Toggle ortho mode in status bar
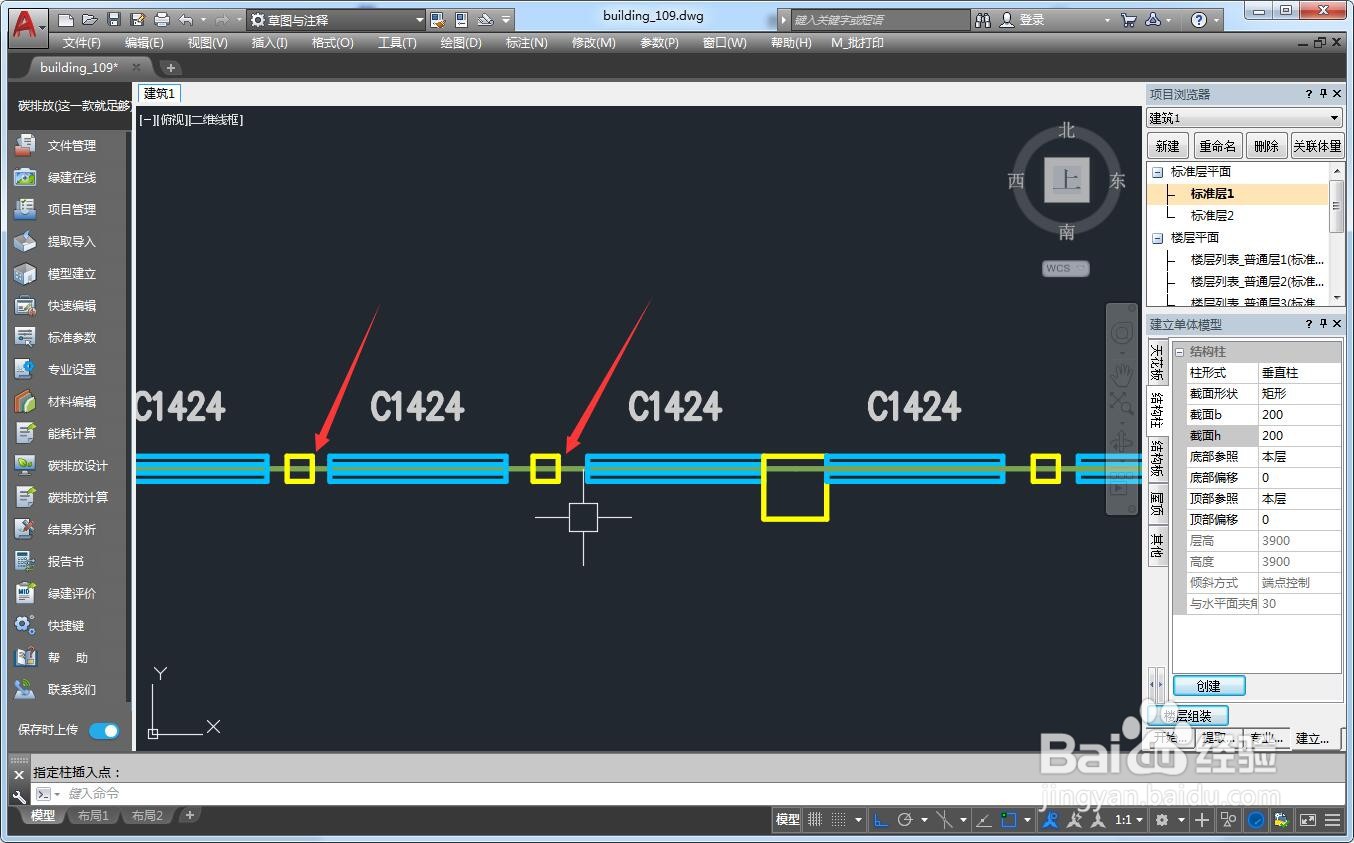 pyautogui.click(x=881, y=820)
